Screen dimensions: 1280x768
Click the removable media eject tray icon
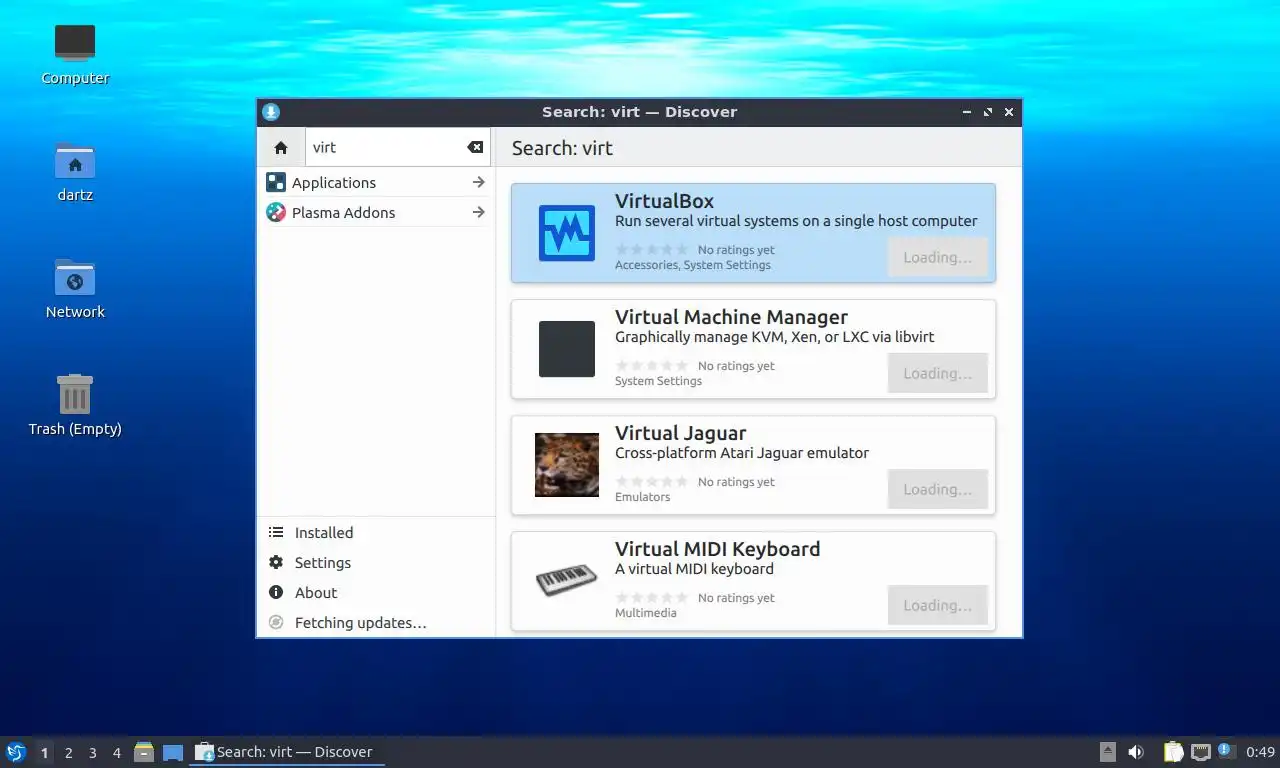tap(1108, 752)
